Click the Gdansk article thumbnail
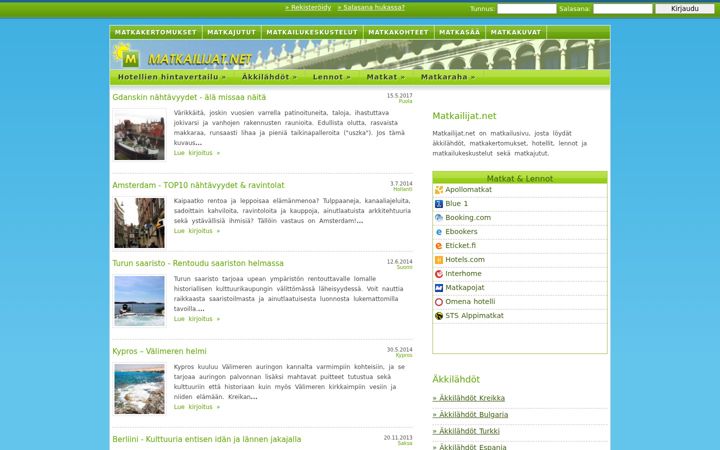The width and height of the screenshot is (720, 450). pyautogui.click(x=139, y=135)
